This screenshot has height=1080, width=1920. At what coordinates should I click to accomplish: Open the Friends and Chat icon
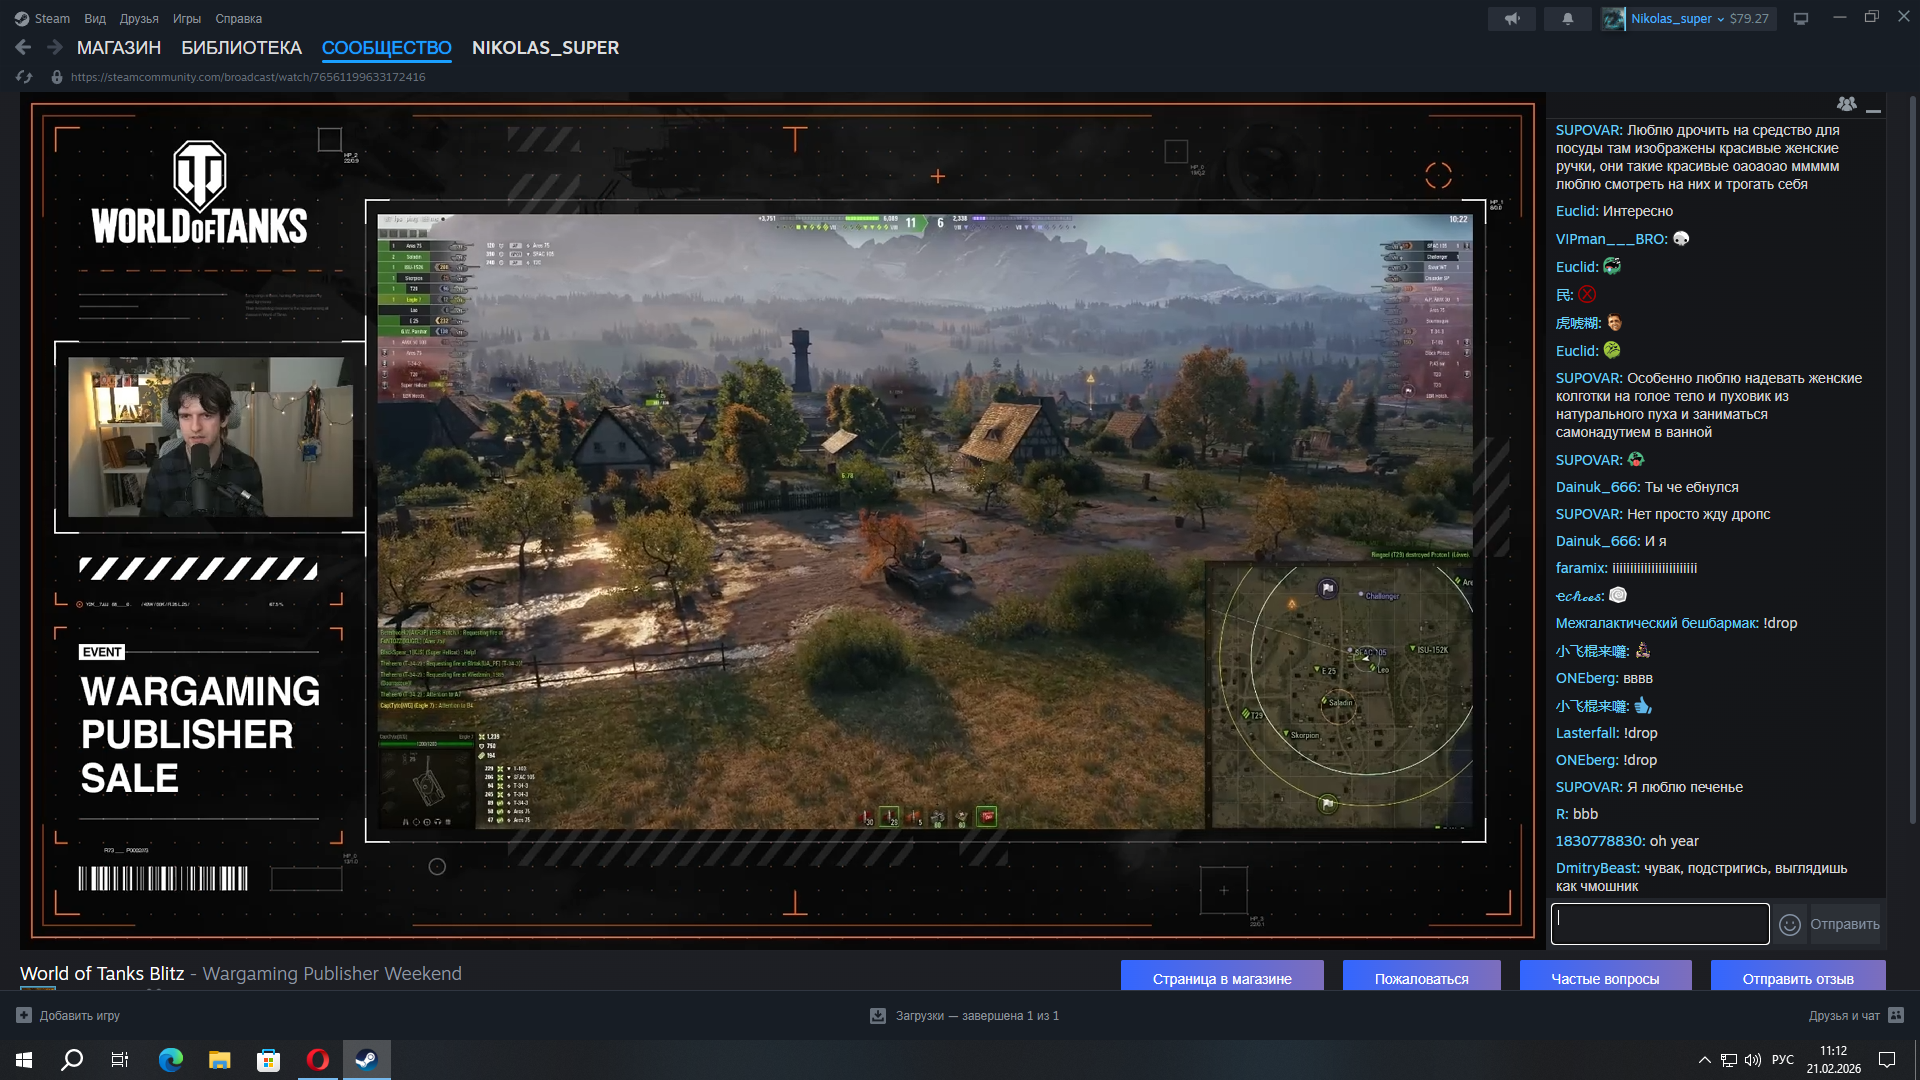click(1896, 1015)
